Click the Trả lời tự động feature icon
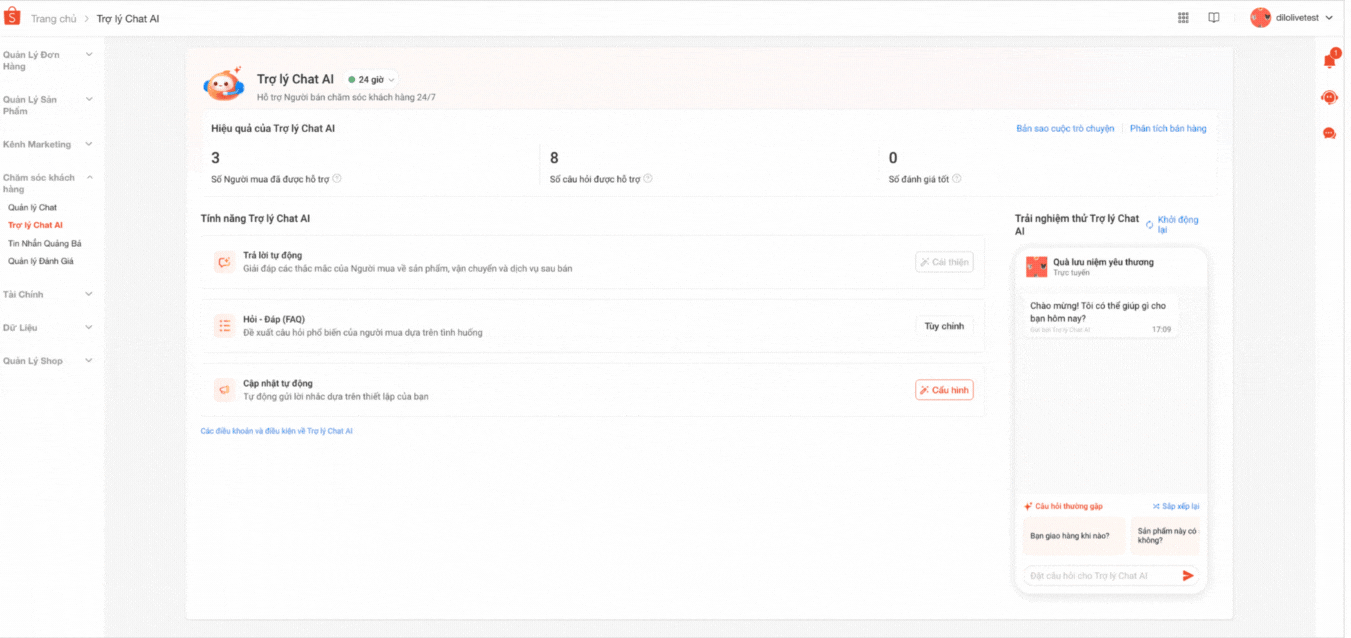Screen dimensions: 1351x638 tap(224, 260)
